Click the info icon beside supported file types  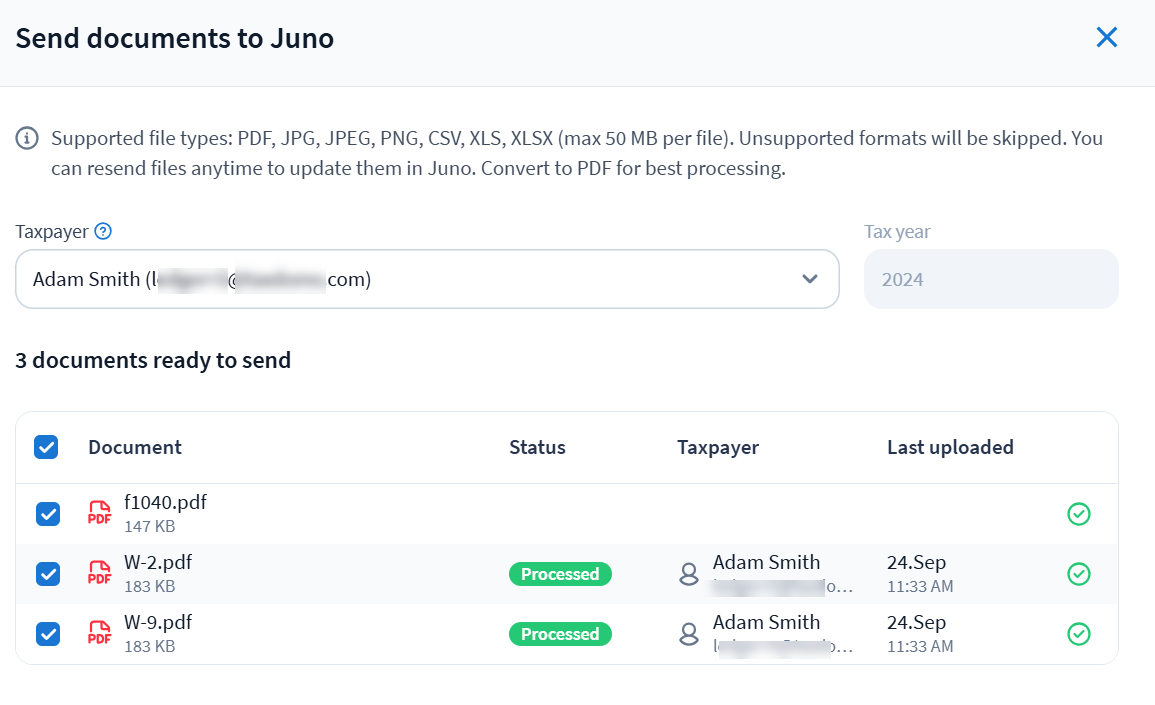tap(27, 138)
